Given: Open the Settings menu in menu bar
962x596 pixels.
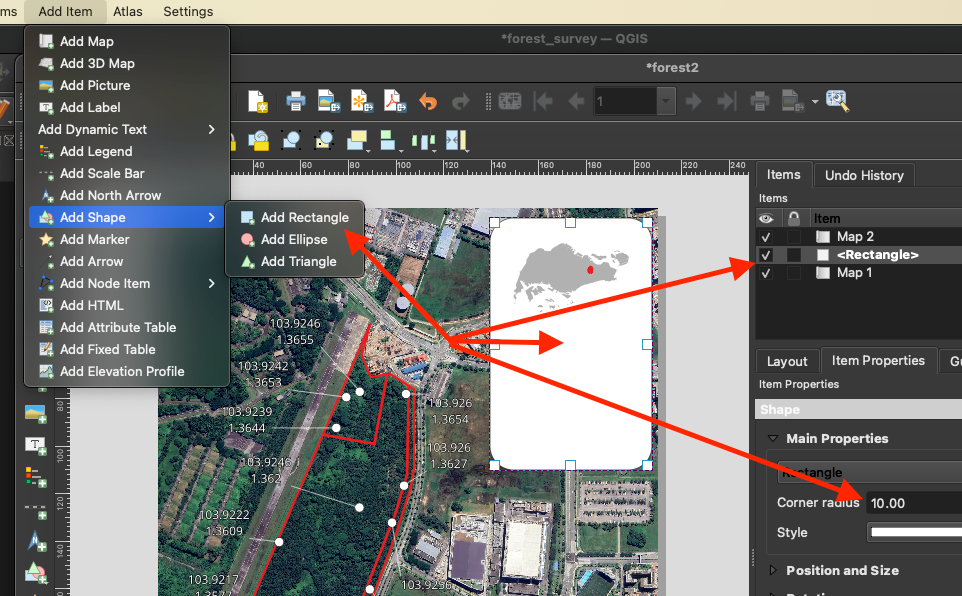Looking at the screenshot, I should coord(188,12).
